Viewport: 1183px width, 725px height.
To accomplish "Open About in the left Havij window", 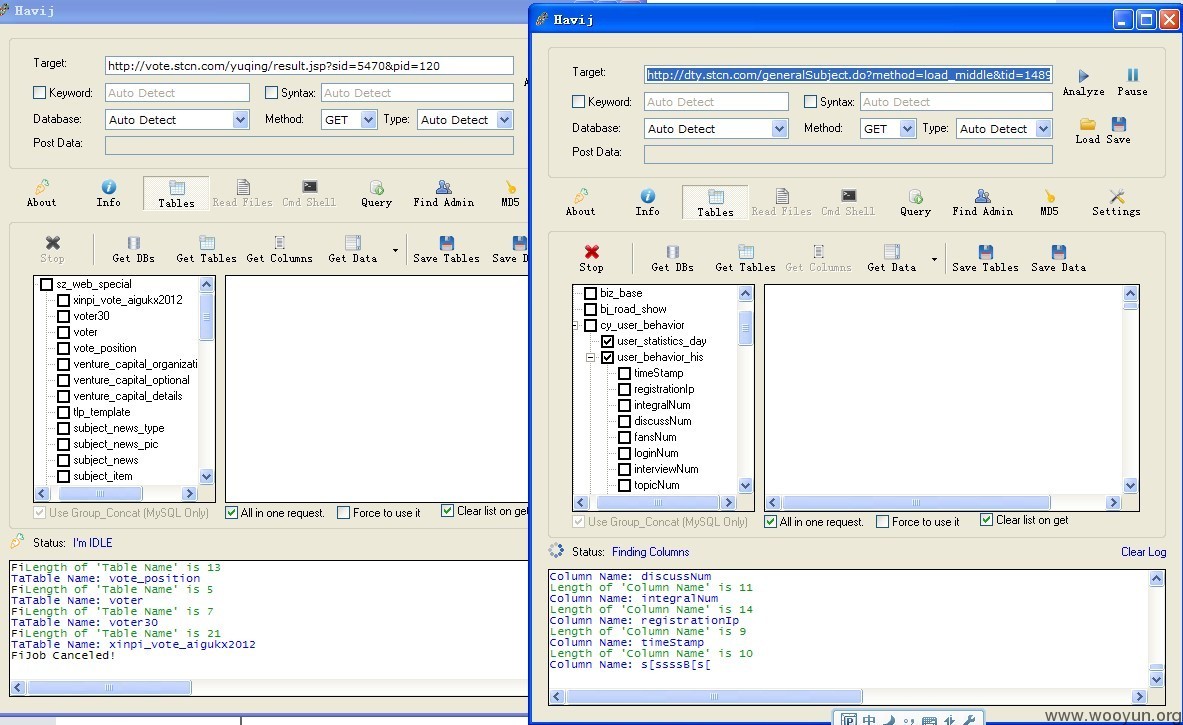I will (x=41, y=194).
